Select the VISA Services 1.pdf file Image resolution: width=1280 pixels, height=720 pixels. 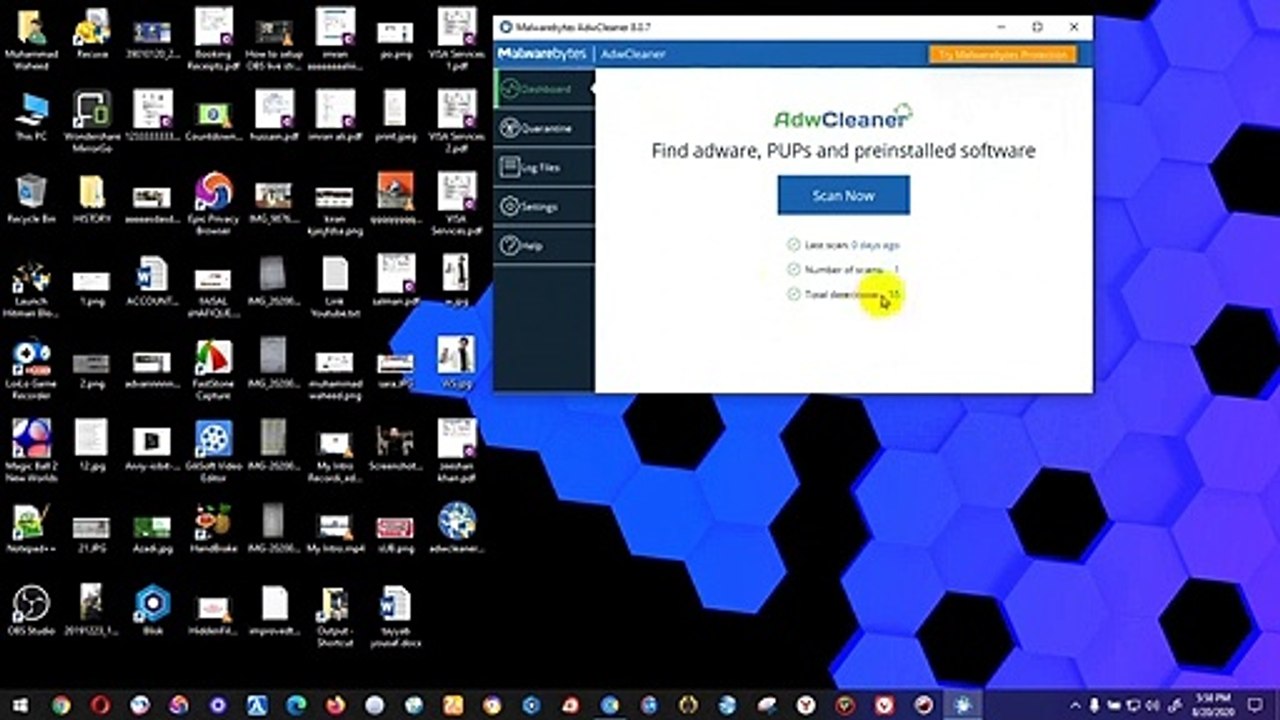pos(456,38)
